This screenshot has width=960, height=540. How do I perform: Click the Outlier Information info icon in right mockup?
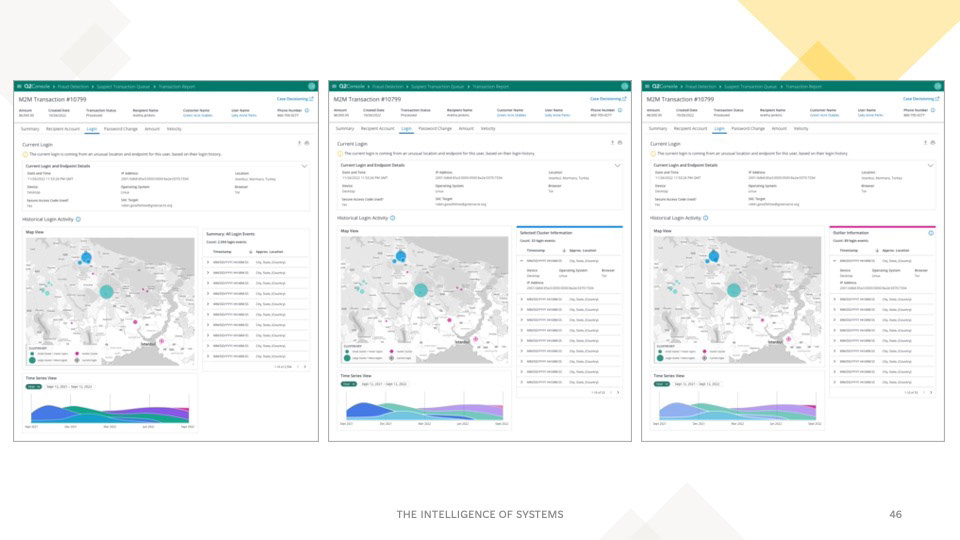(931, 233)
